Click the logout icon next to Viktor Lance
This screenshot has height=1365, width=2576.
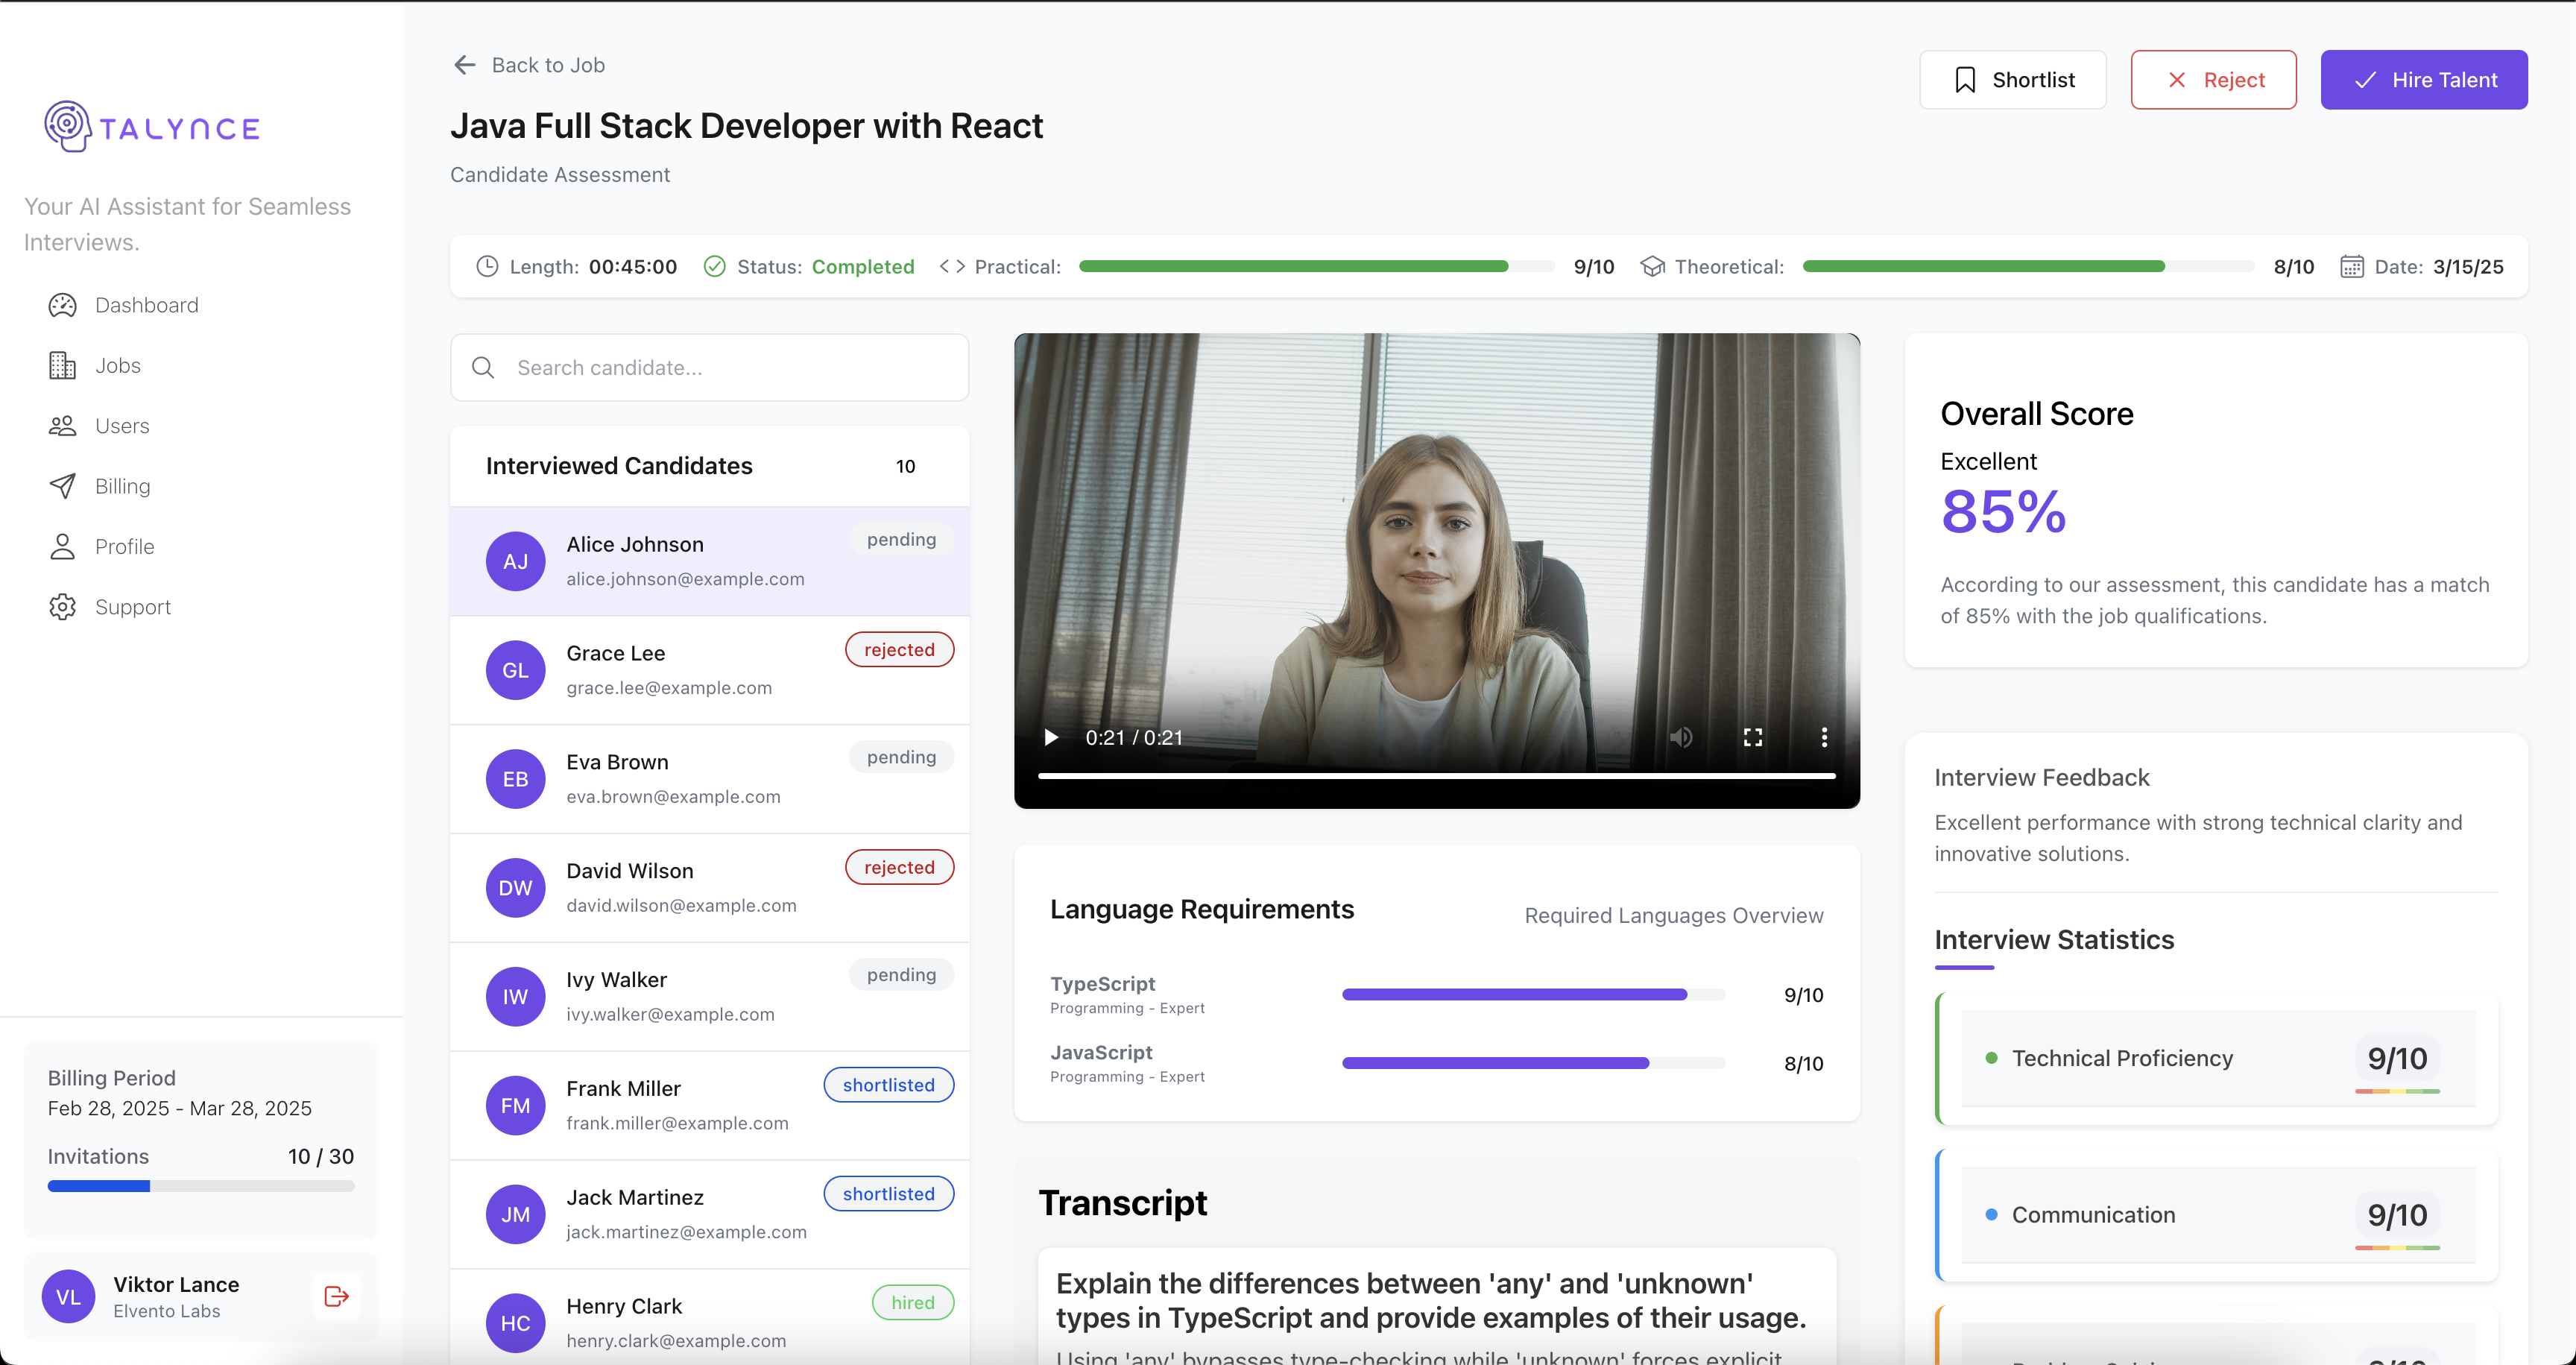pos(336,1296)
